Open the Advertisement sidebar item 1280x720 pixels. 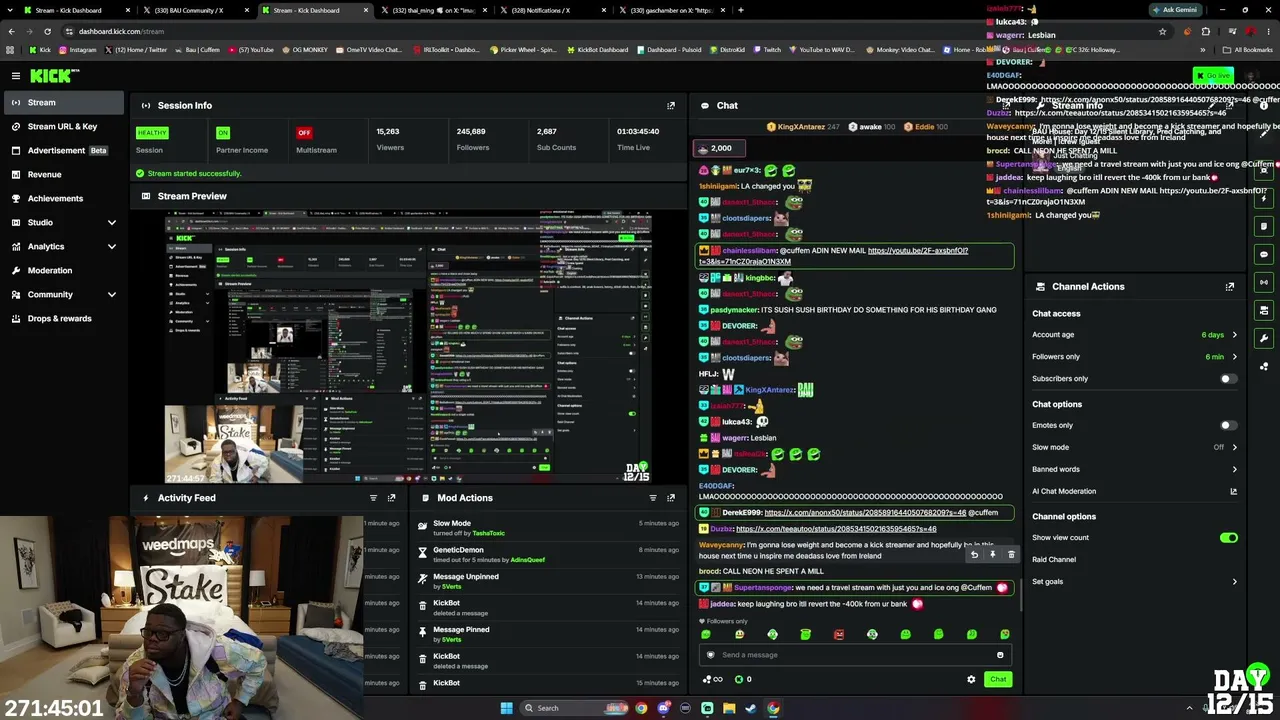click(64, 150)
